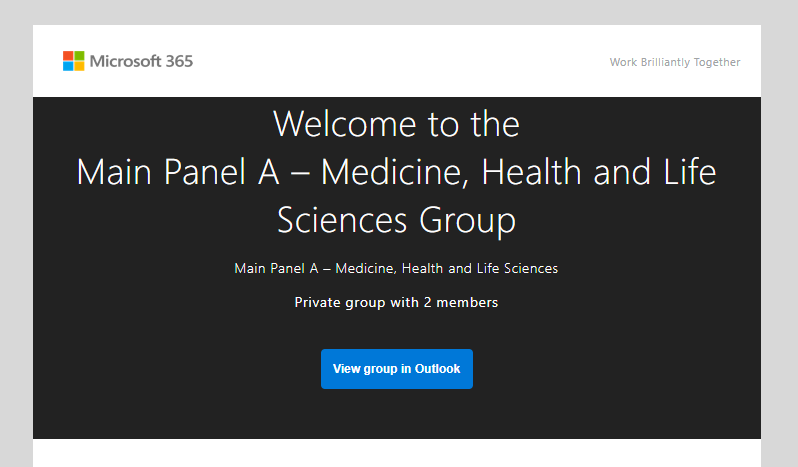Click the blank header space between logo and tagline
The width and height of the screenshot is (798, 467).
pos(400,61)
